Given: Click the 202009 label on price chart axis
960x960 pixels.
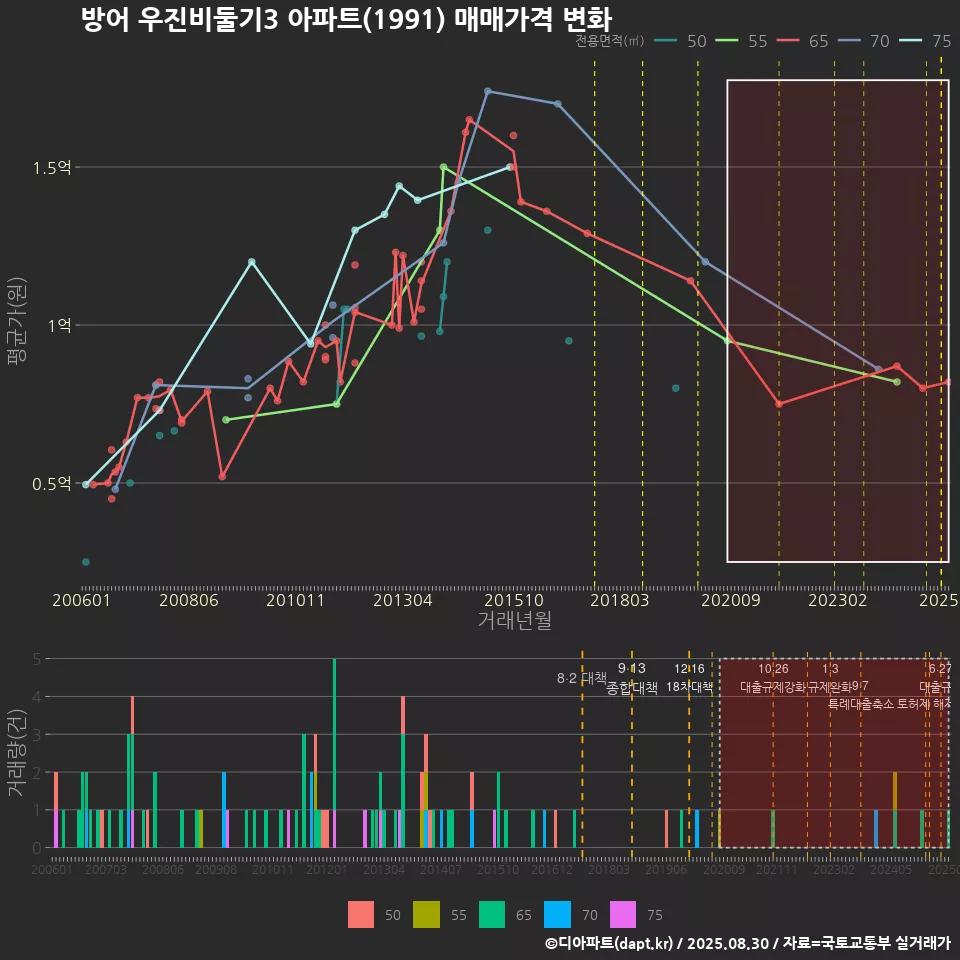Looking at the screenshot, I should tap(730, 600).
